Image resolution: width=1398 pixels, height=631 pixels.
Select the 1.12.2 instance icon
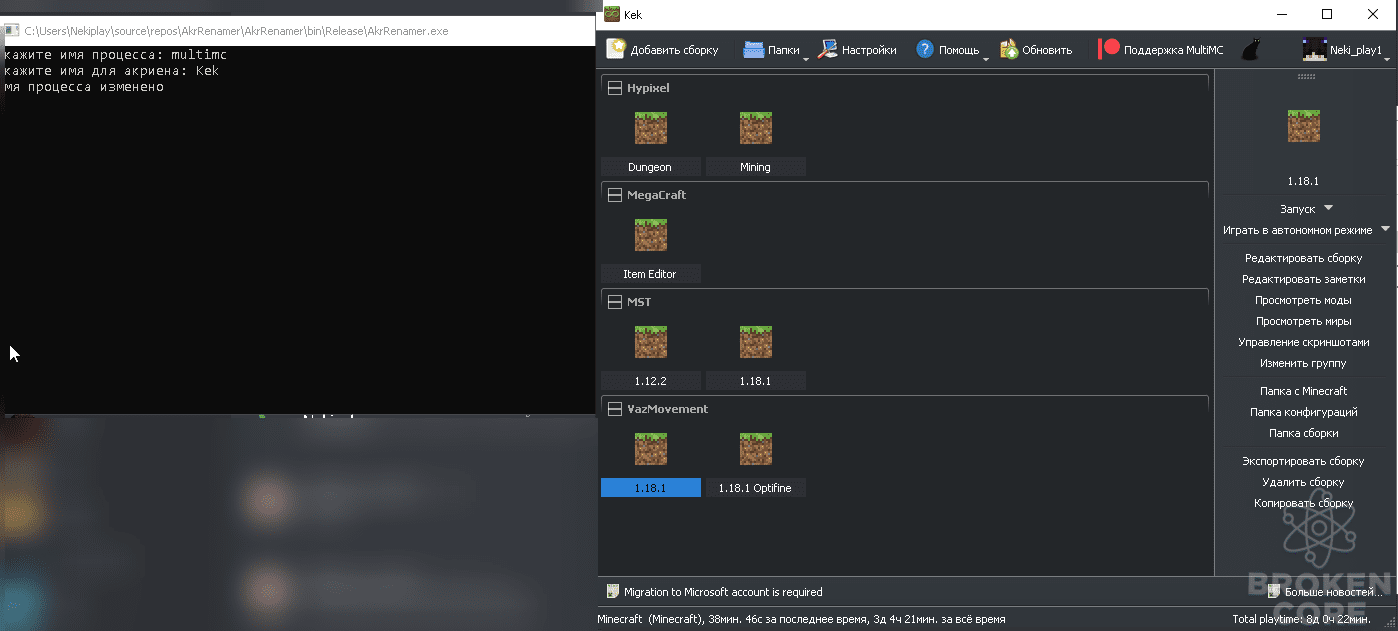[x=651, y=342]
